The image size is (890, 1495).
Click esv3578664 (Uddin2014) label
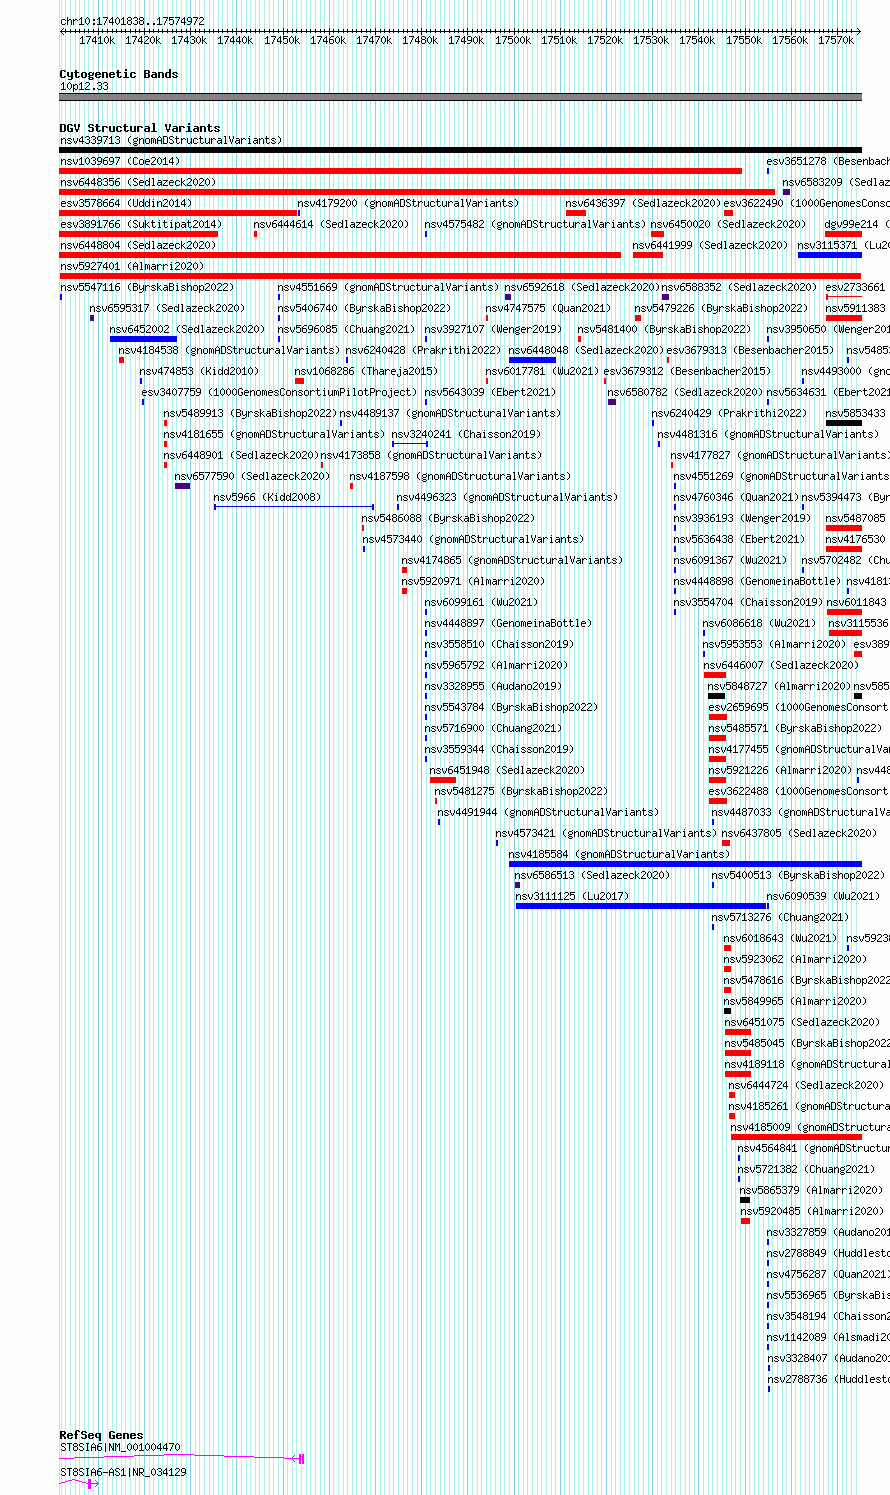tap(126, 203)
